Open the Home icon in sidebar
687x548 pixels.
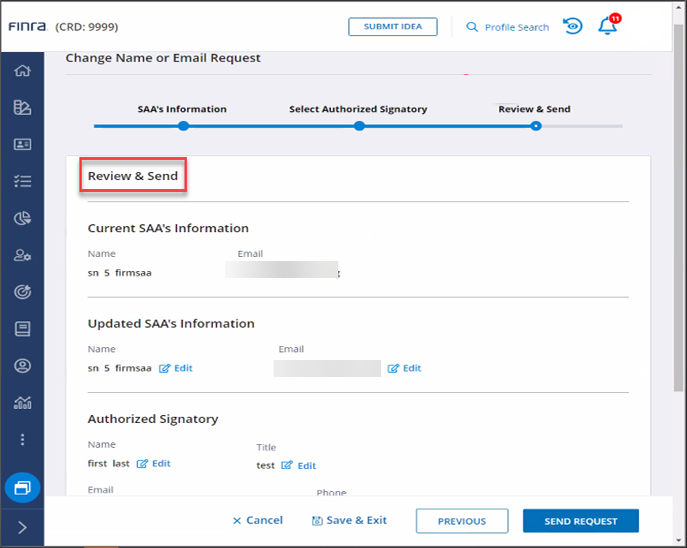tap(22, 71)
